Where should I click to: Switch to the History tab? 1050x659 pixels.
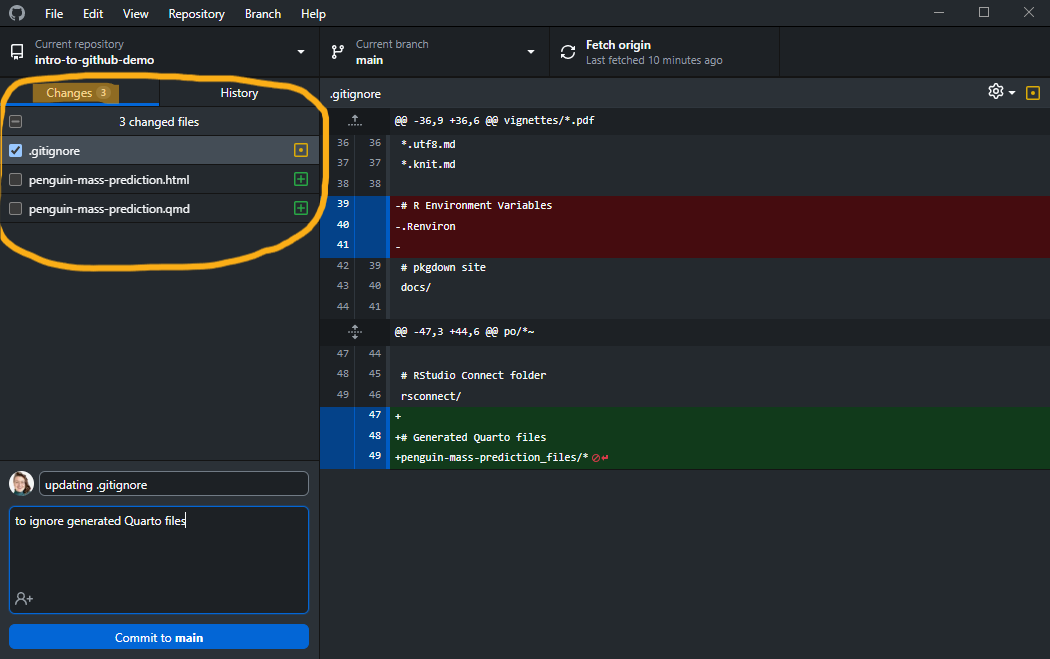tap(239, 93)
